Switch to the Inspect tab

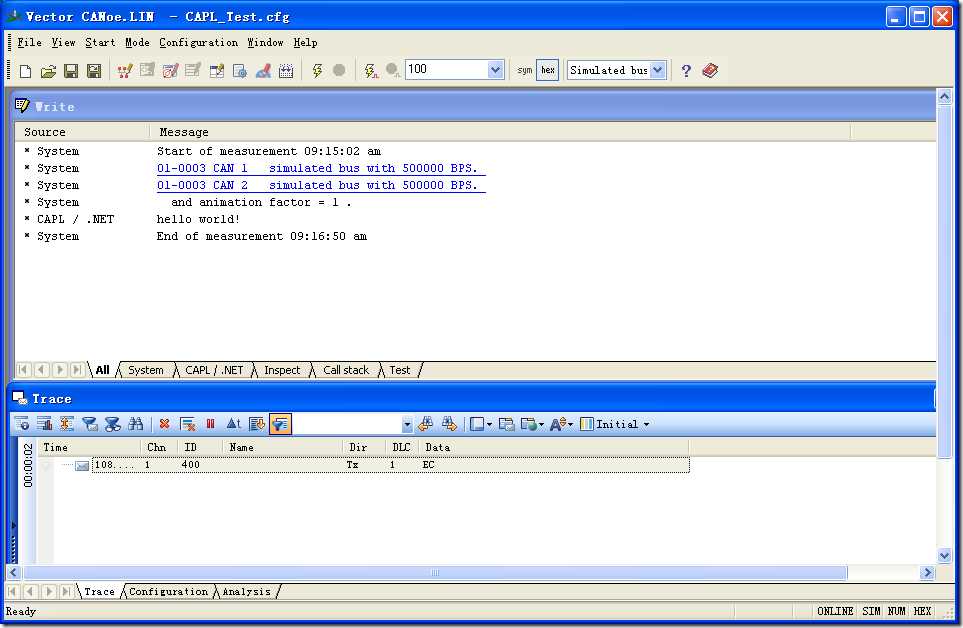pyautogui.click(x=282, y=370)
